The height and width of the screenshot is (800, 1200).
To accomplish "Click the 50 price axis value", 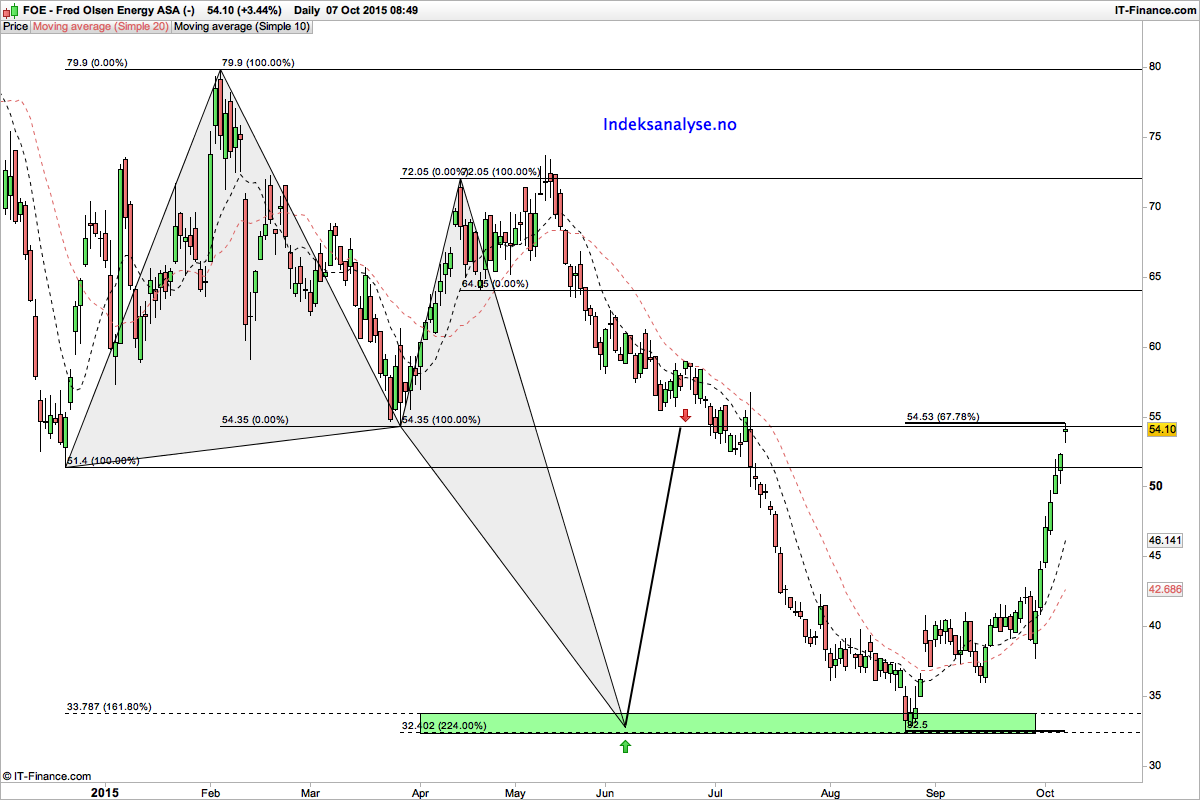I will (x=1154, y=486).
